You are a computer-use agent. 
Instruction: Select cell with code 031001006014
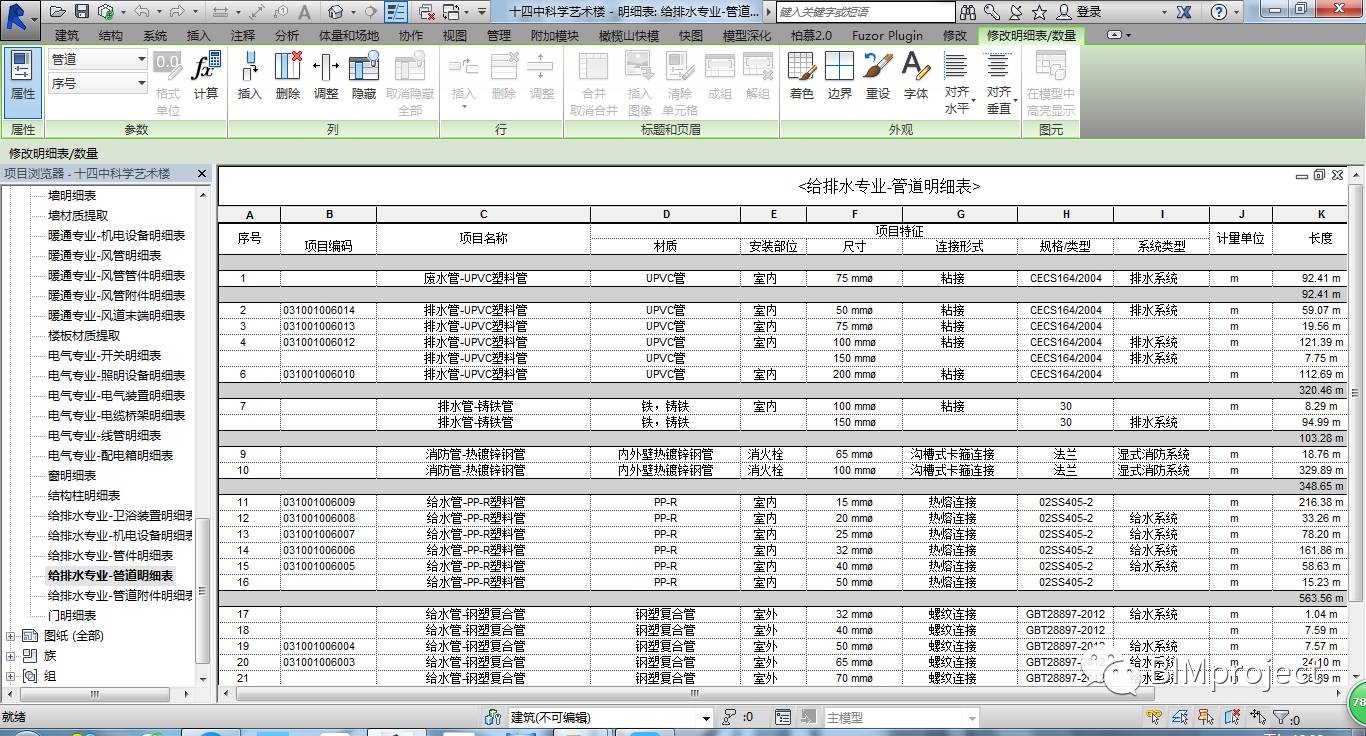pos(328,311)
